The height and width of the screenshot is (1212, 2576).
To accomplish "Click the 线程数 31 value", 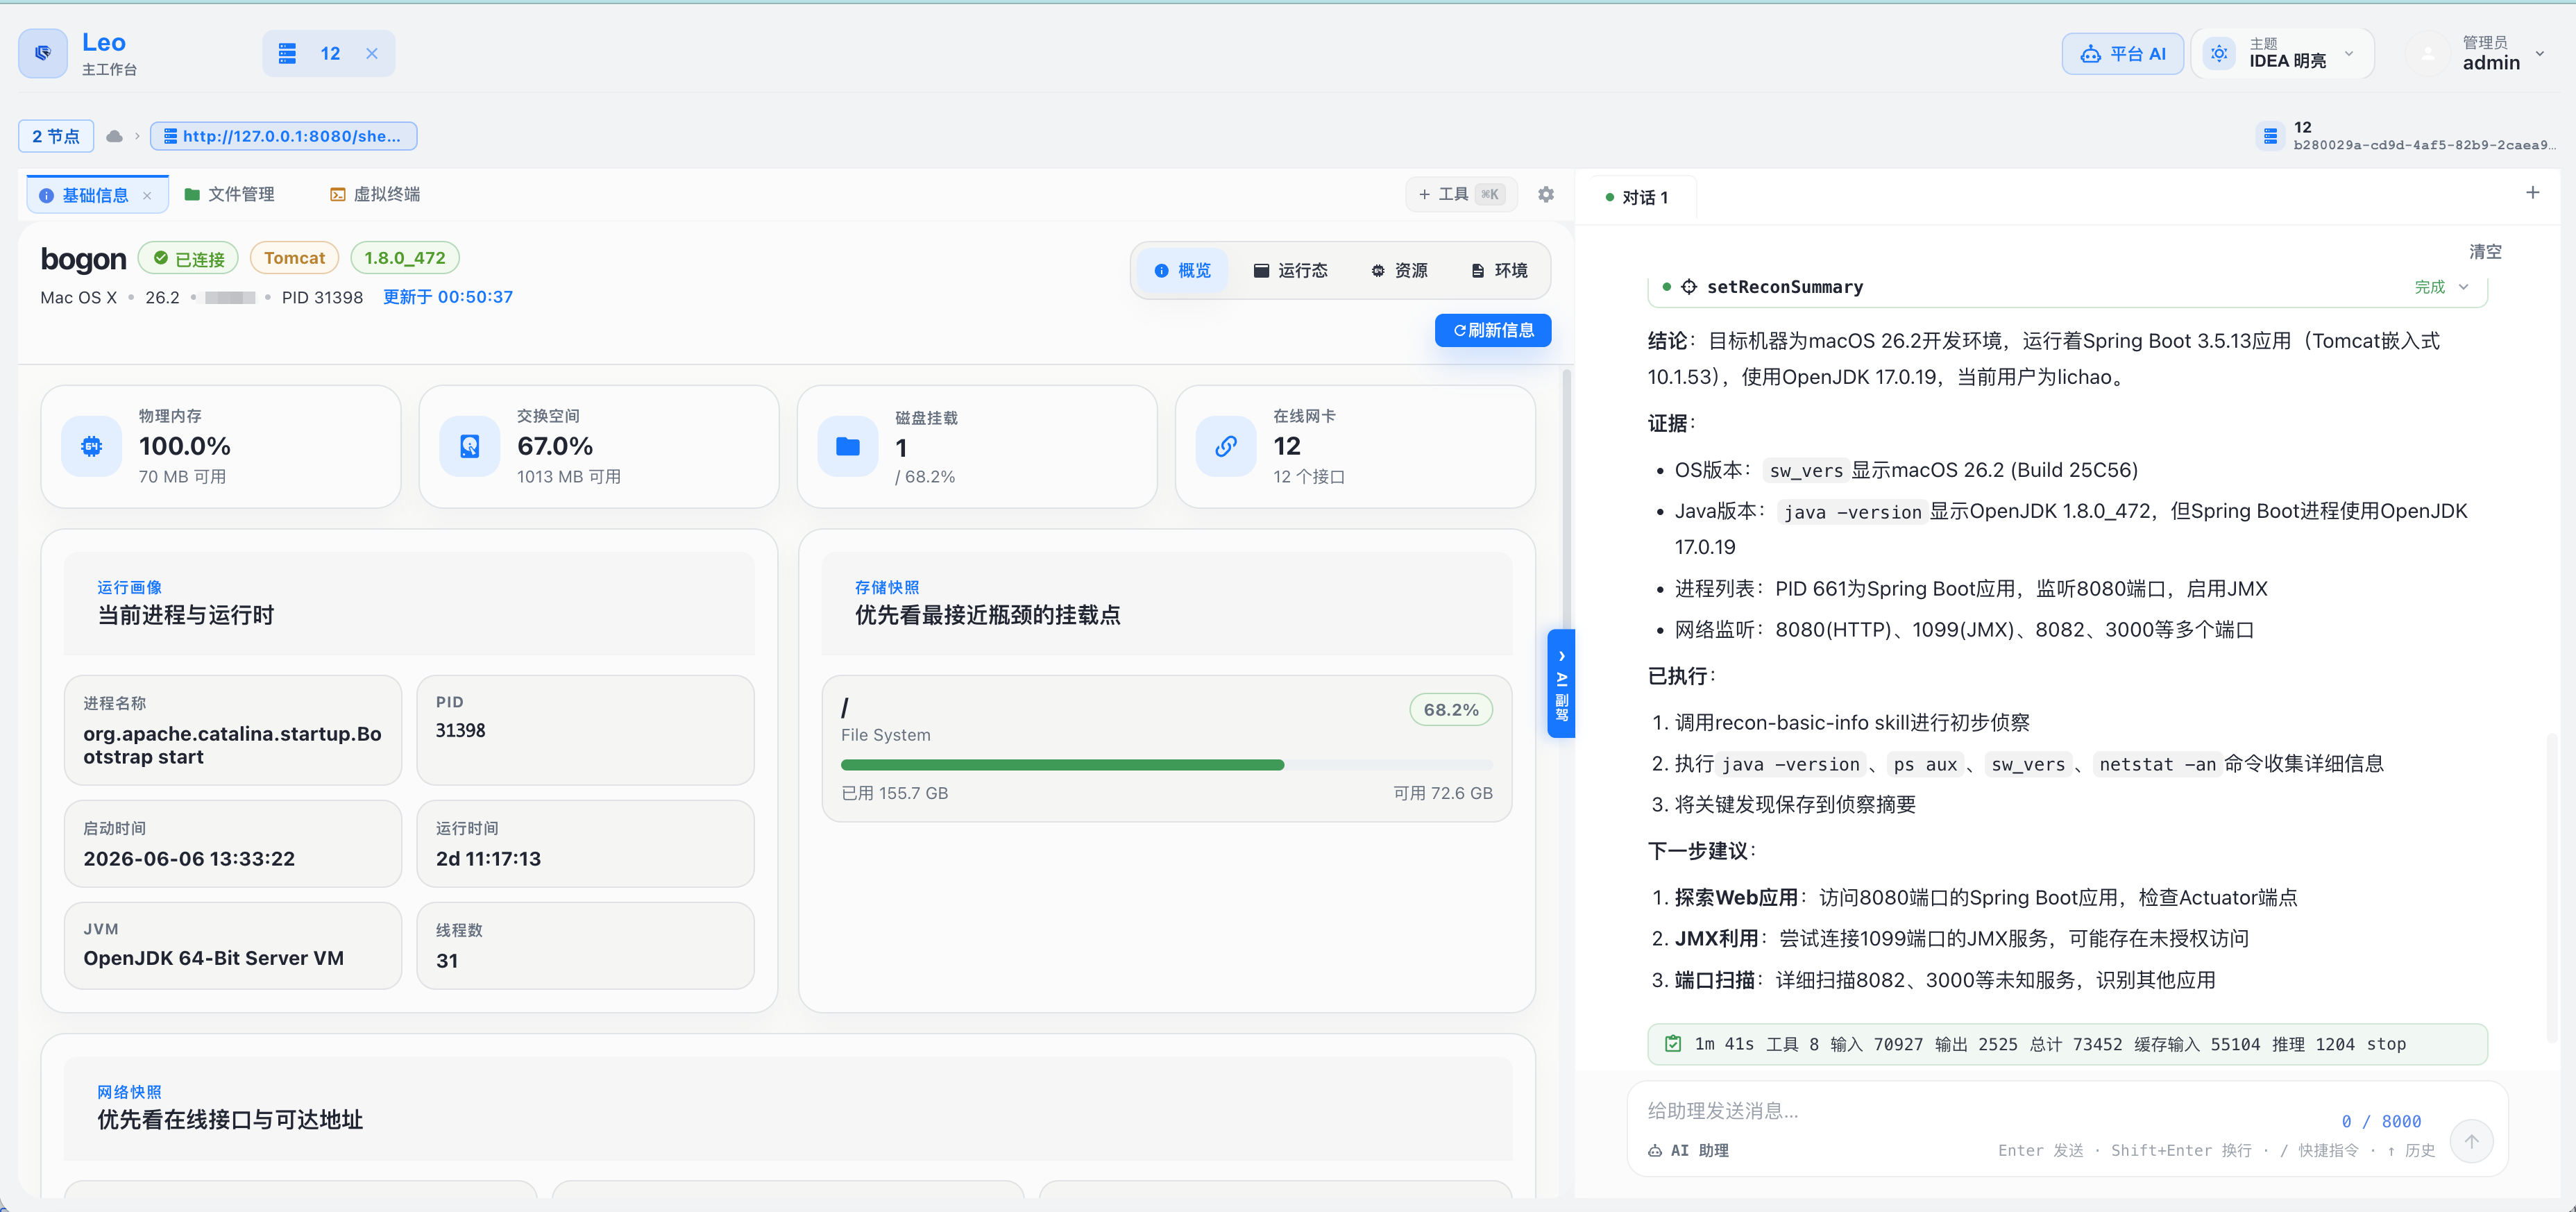I will click(447, 961).
